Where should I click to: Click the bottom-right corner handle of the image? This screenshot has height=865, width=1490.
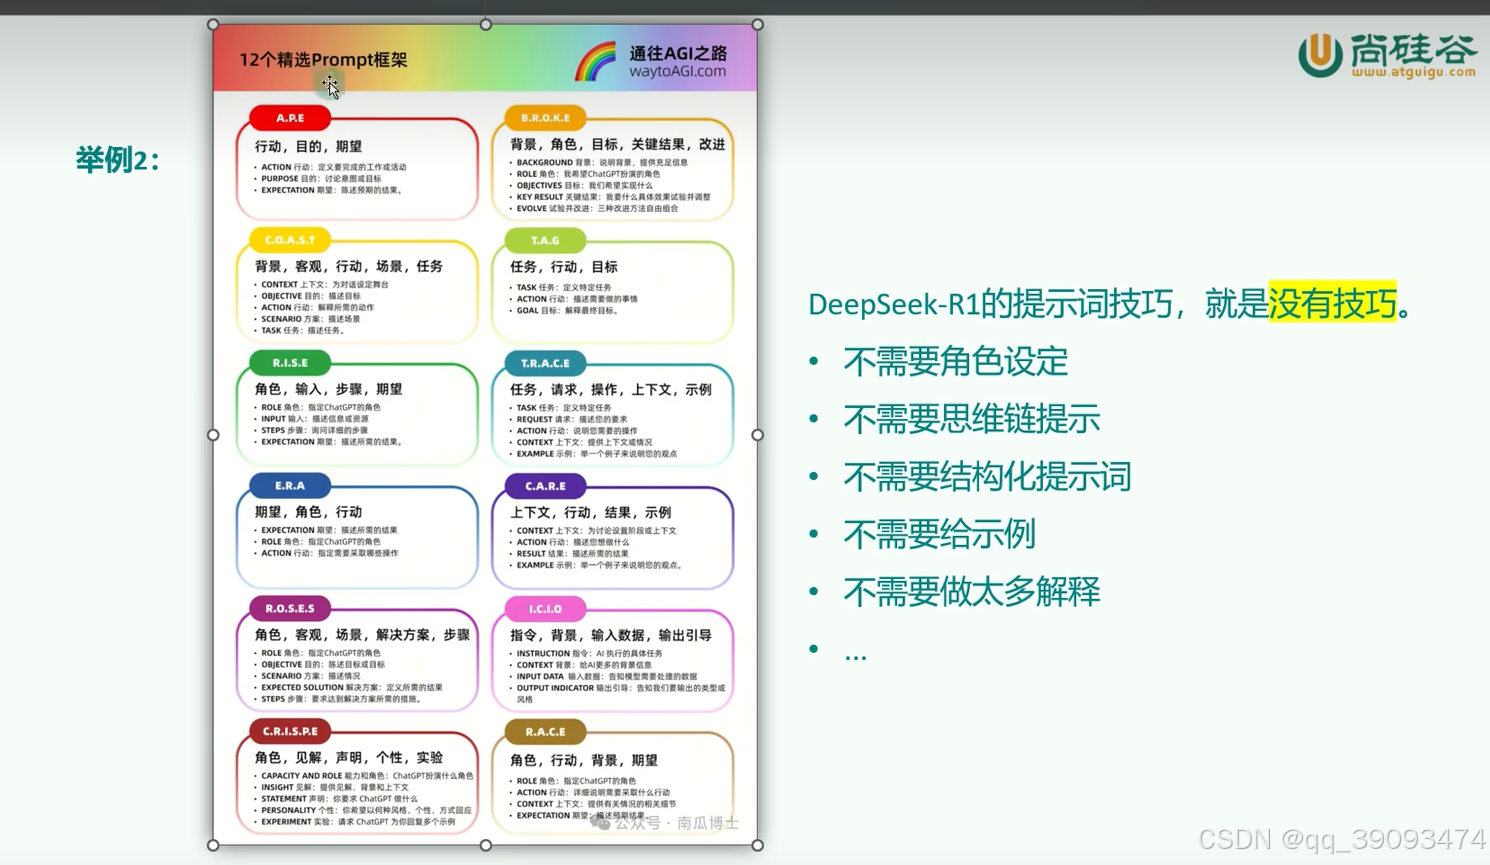tap(757, 845)
